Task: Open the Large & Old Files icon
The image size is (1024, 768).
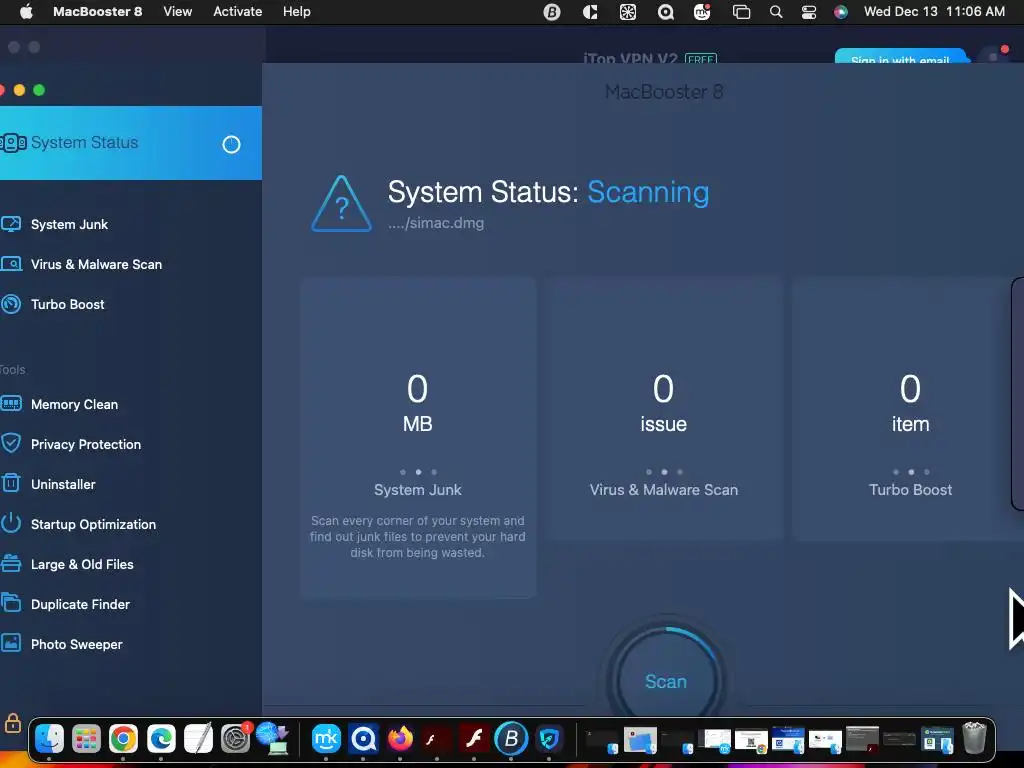Action: [x=10, y=564]
